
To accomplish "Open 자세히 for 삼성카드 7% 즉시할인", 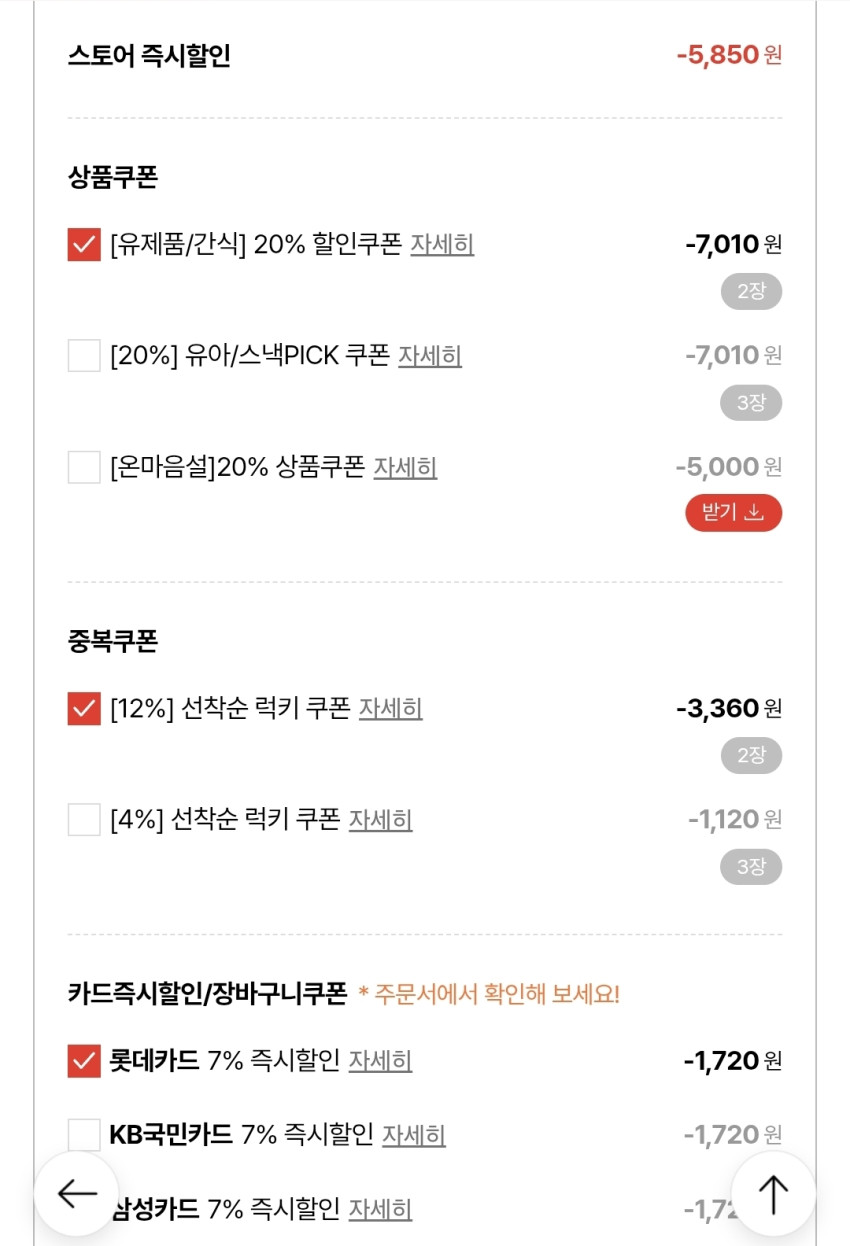I will click(x=380, y=1209).
